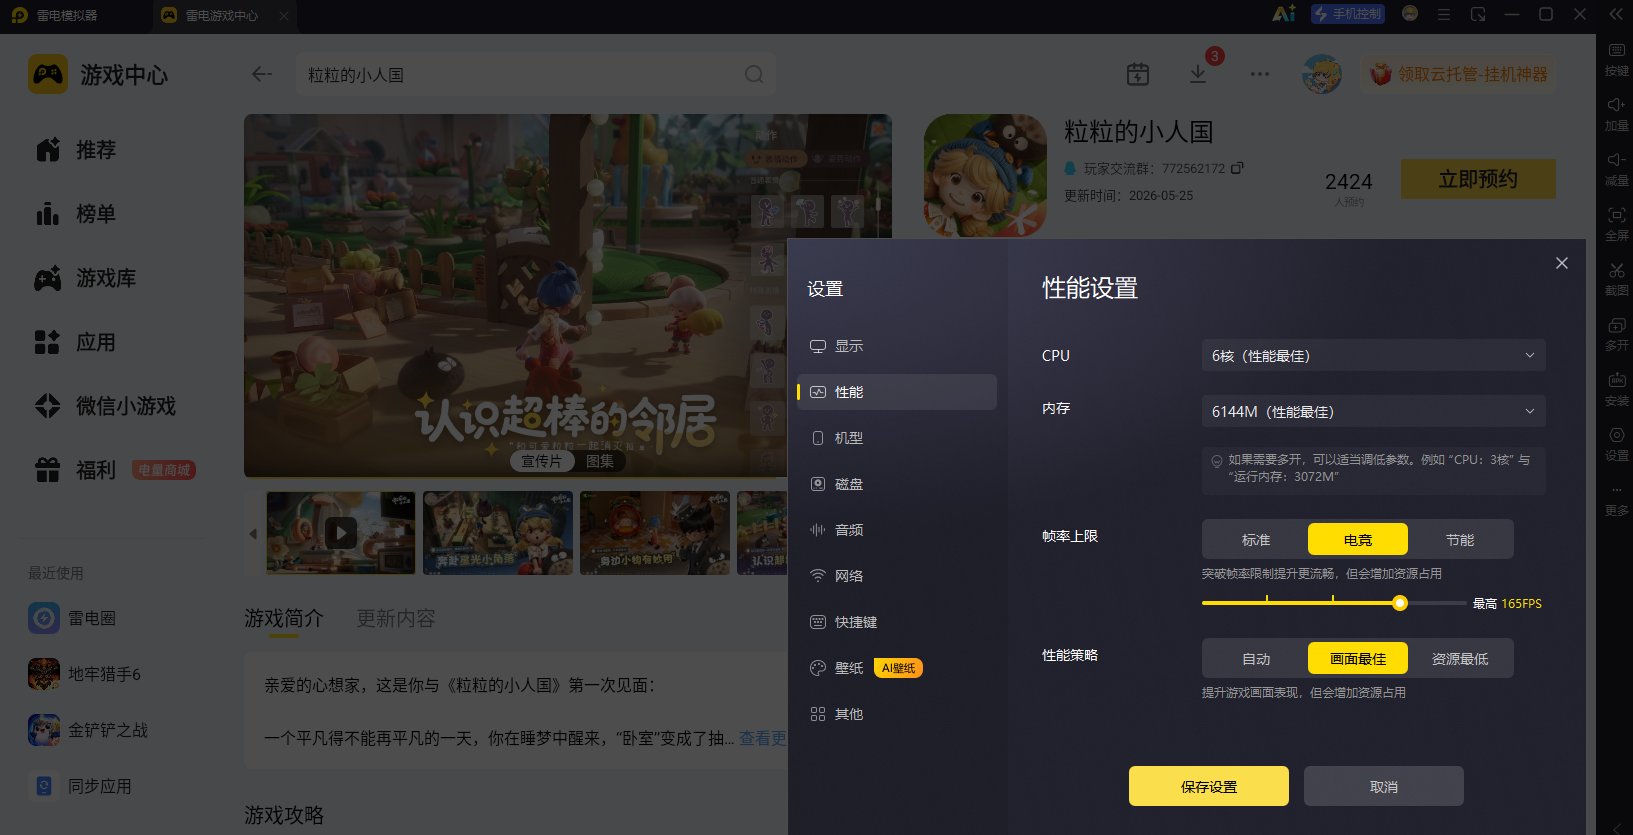Viewport: 1633px width, 835px height.
Task: Expand the 内存 memory dropdown
Action: point(1373,412)
